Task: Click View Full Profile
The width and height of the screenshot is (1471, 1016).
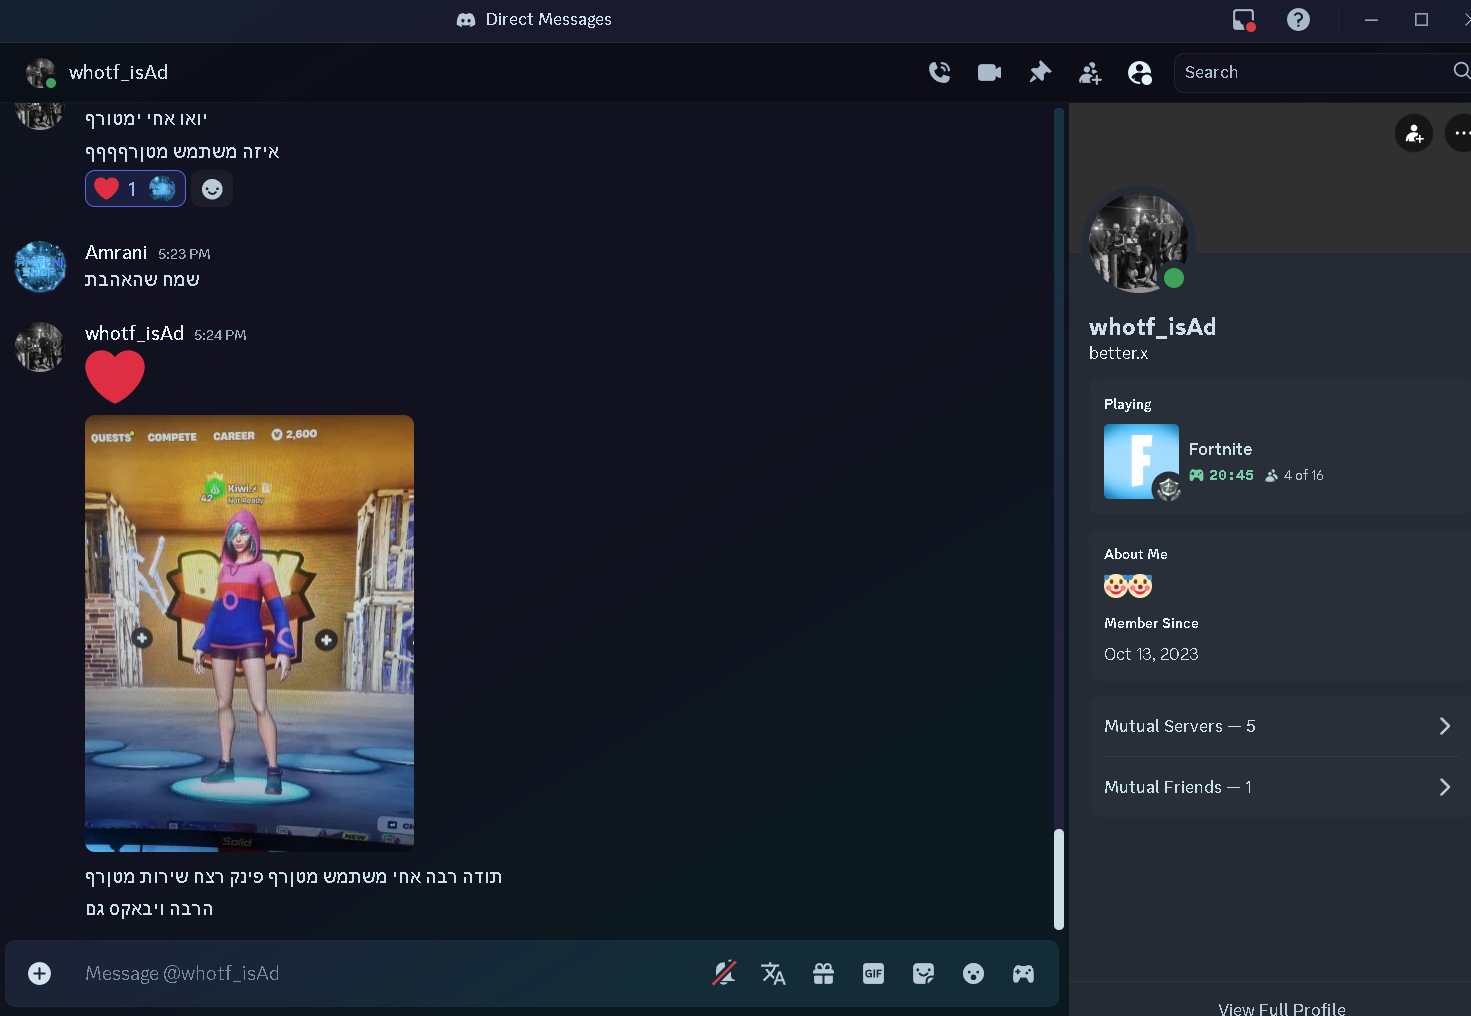Action: (1281, 1009)
